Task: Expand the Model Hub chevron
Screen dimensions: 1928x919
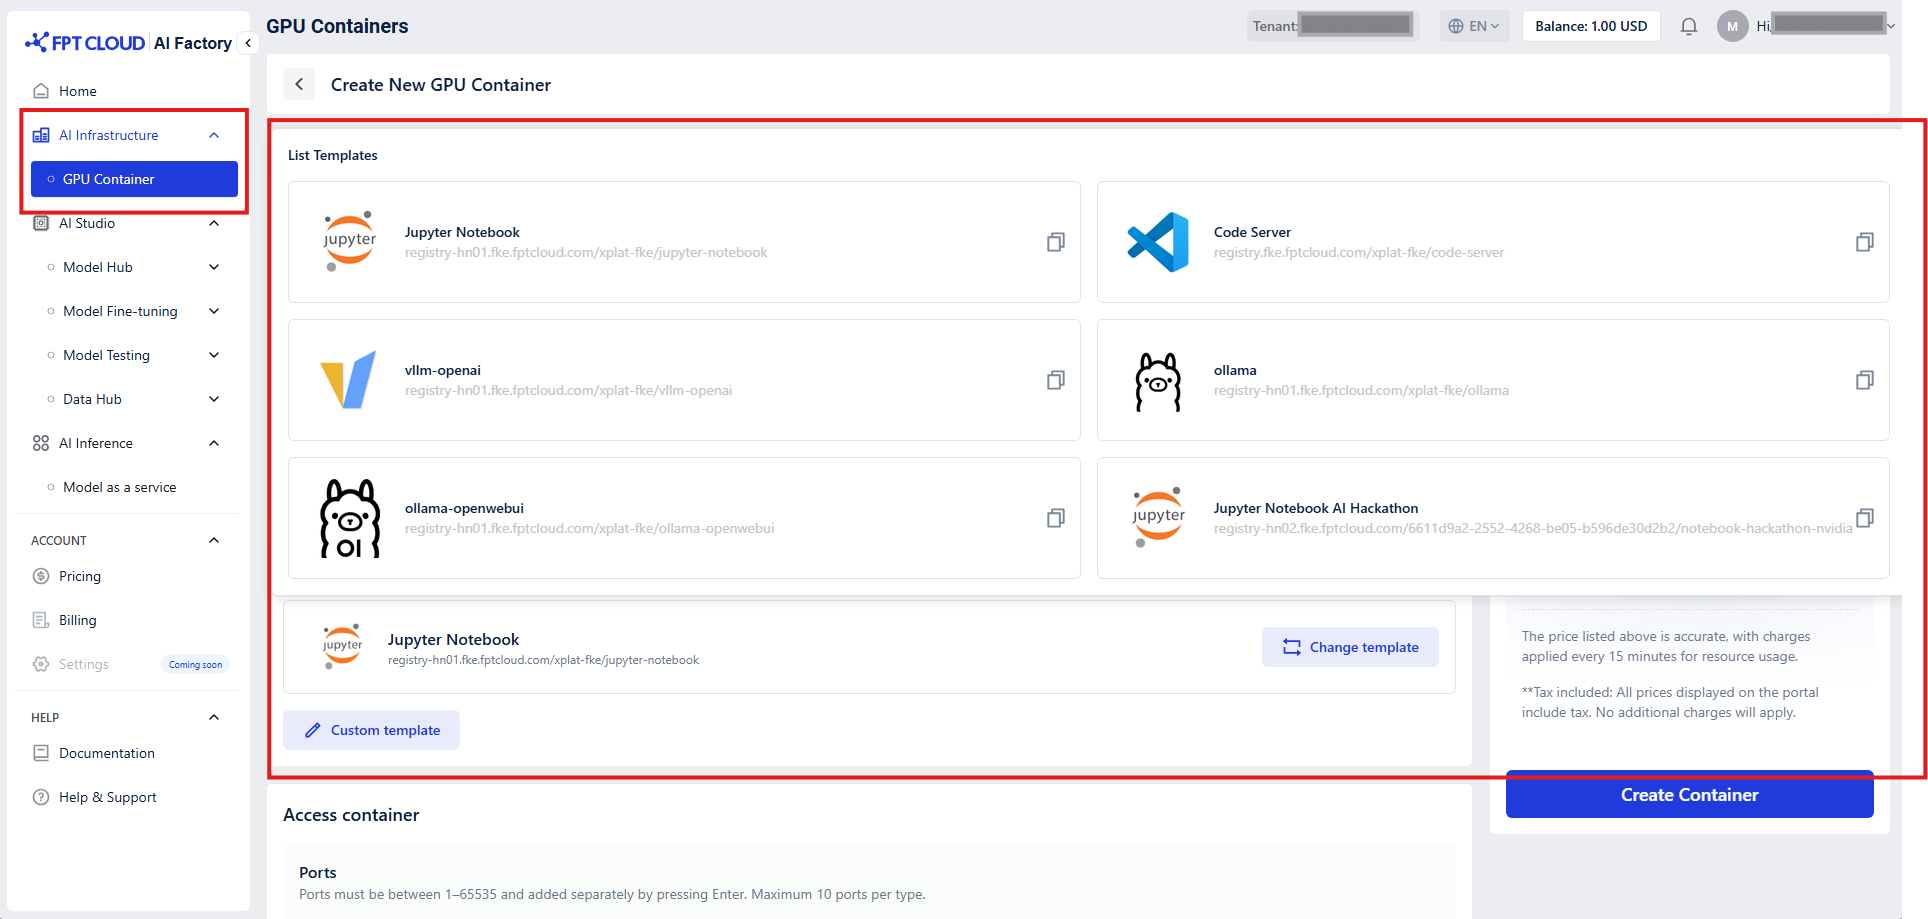Action: (x=214, y=267)
